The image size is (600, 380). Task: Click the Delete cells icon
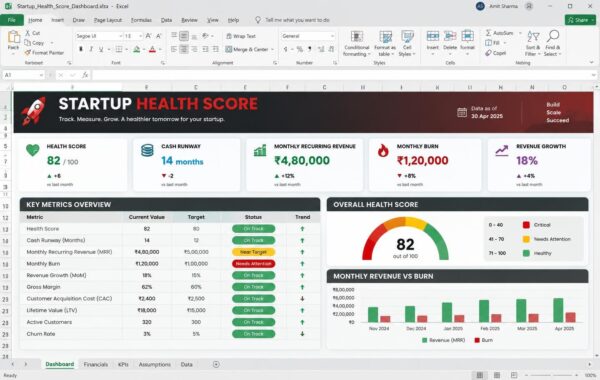(x=450, y=36)
